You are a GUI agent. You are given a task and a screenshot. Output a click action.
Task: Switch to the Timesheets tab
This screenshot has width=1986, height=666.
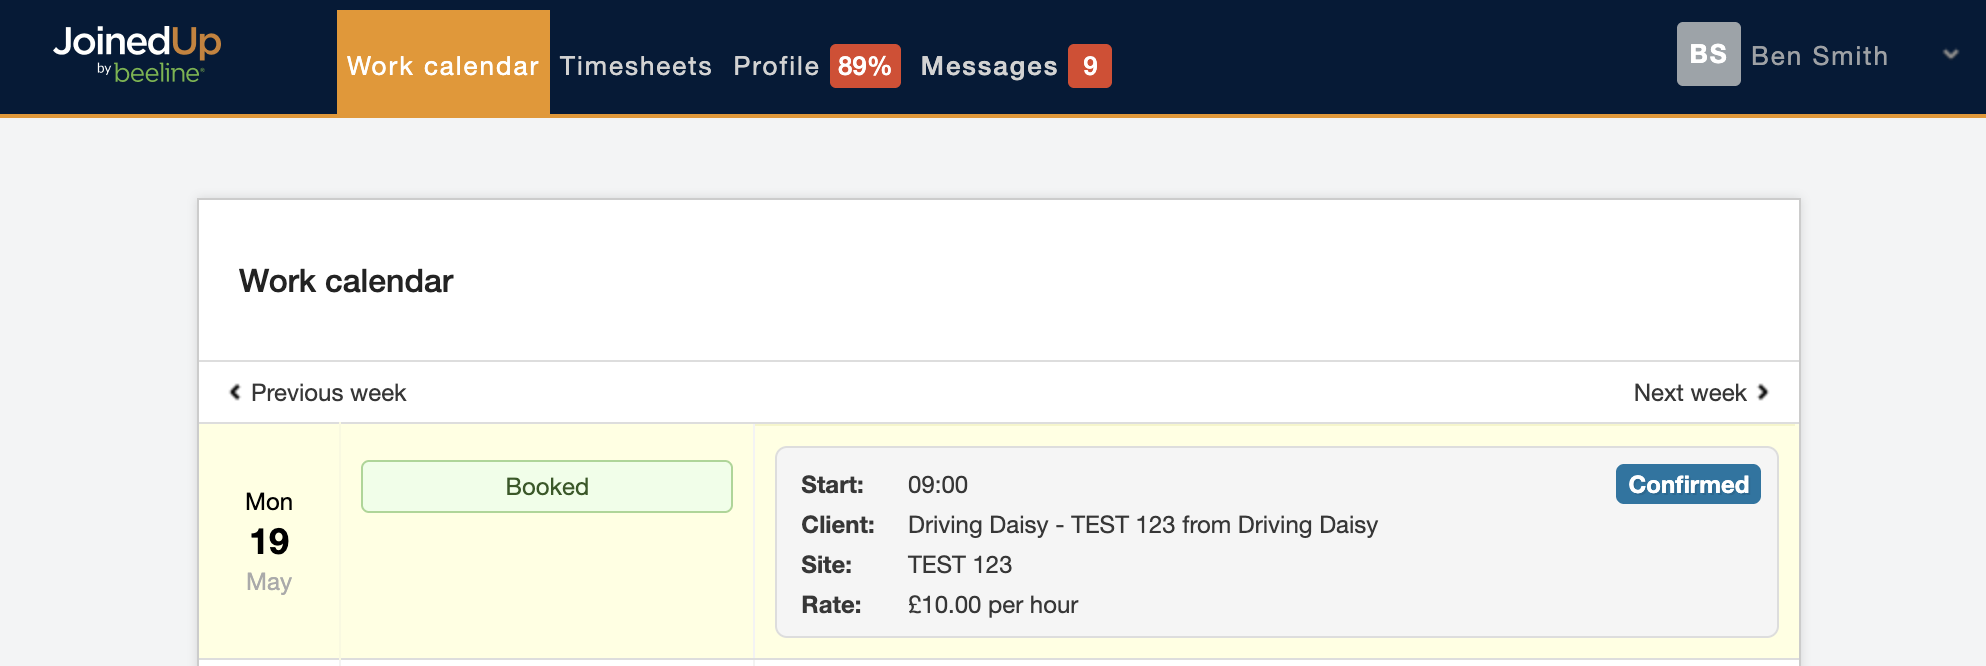pyautogui.click(x=635, y=66)
